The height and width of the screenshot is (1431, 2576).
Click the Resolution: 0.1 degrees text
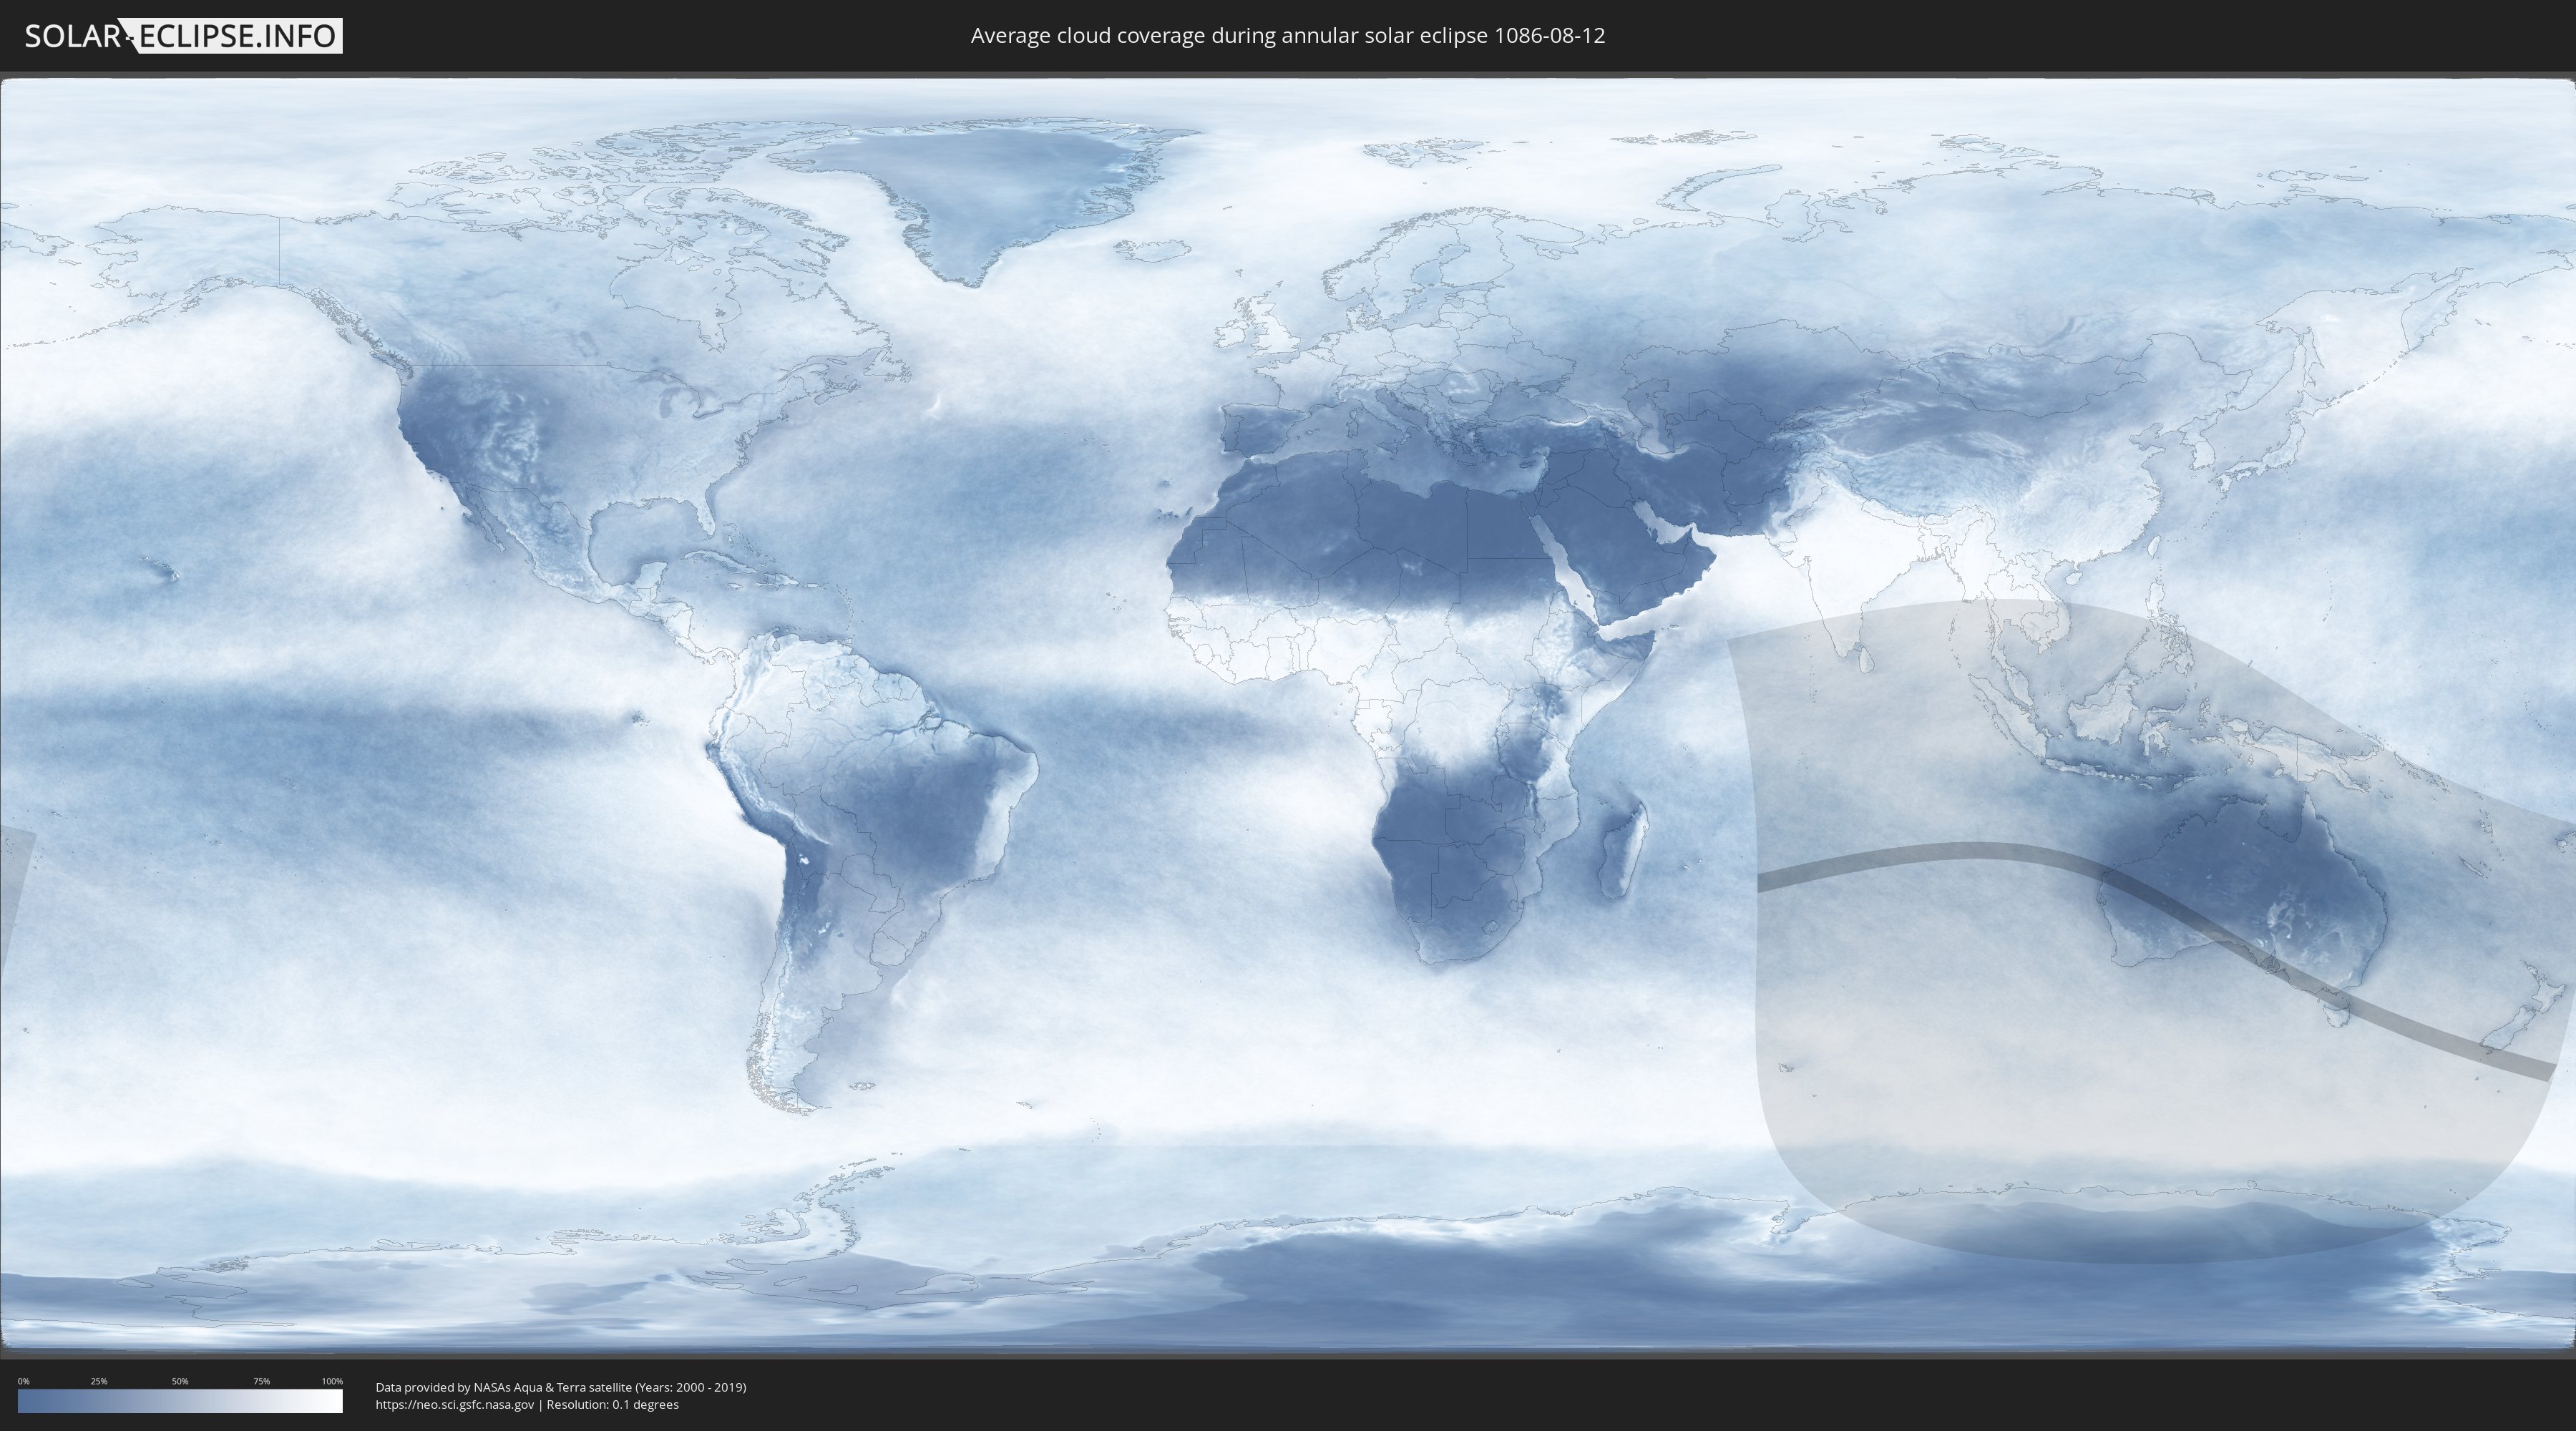click(x=612, y=1404)
